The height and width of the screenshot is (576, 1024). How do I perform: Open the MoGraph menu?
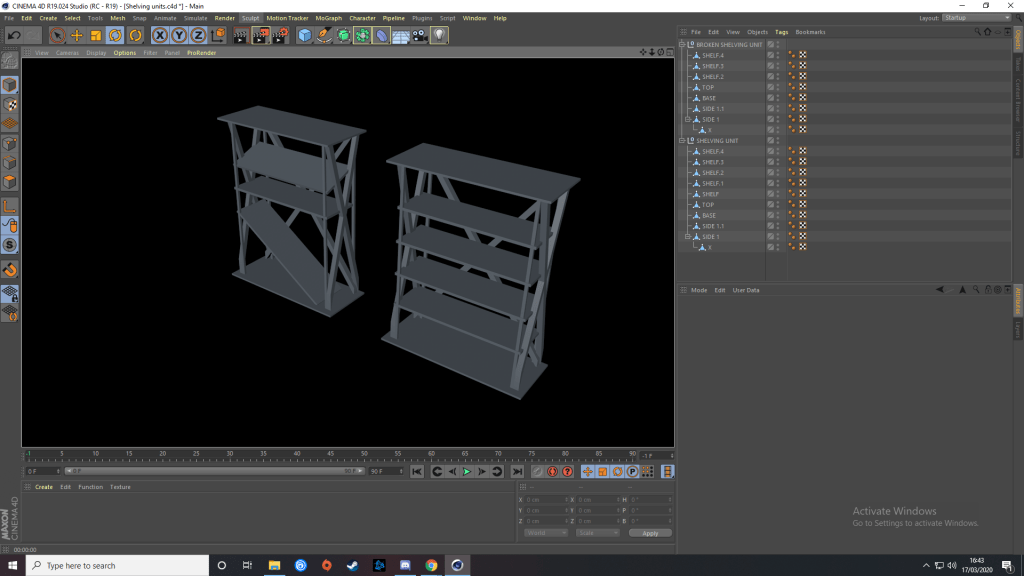tap(328, 18)
